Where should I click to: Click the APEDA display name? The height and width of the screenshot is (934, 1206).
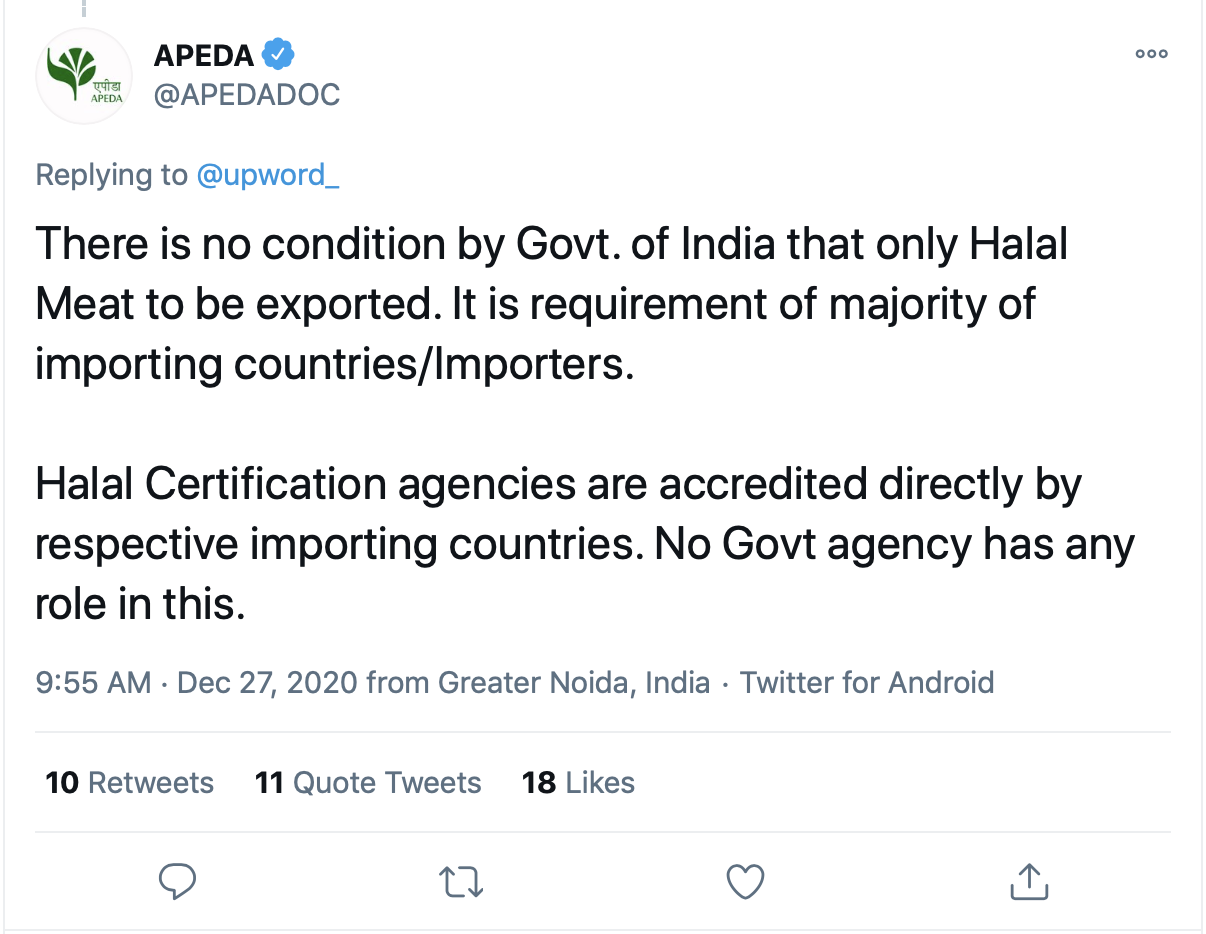pos(204,55)
